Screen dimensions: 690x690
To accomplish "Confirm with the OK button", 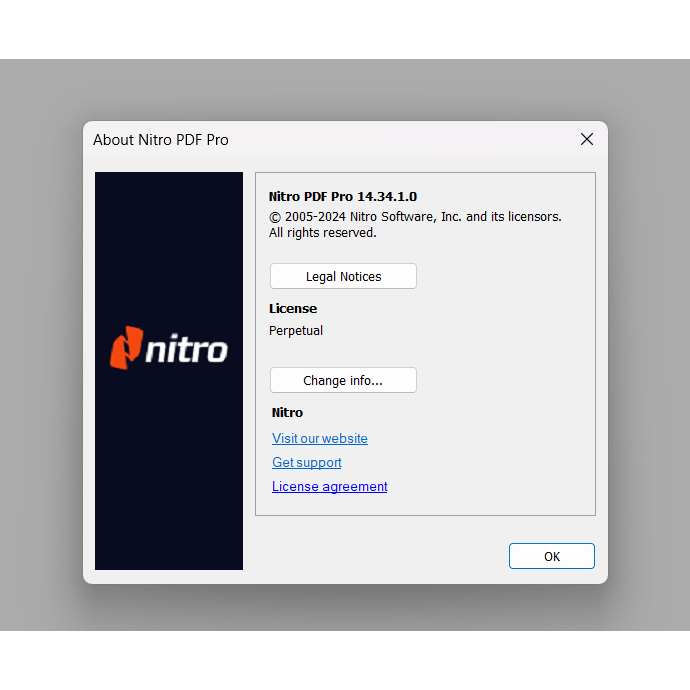I will click(x=552, y=556).
